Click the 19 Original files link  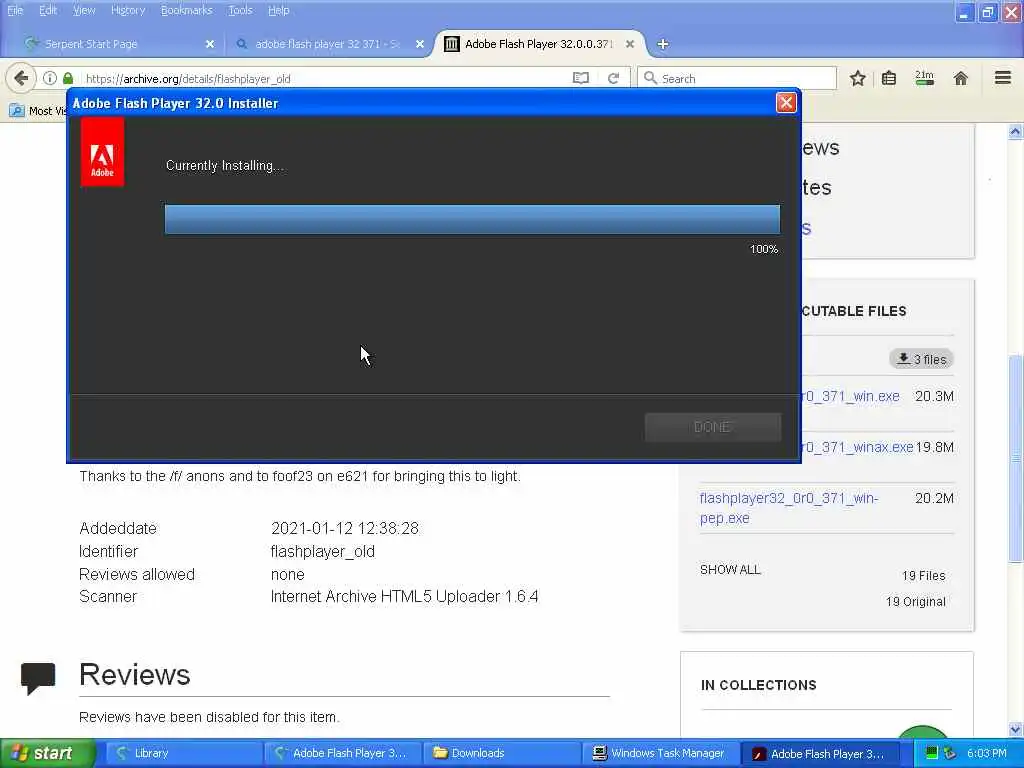[x=916, y=601]
